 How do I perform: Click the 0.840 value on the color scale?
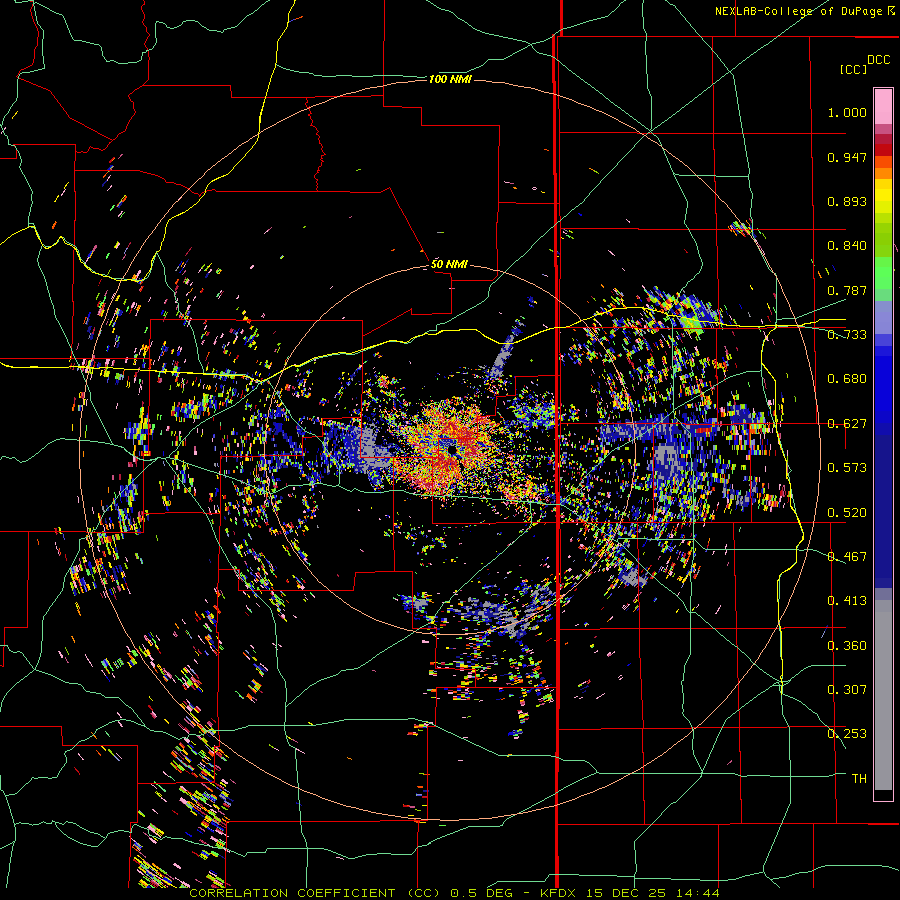click(847, 246)
